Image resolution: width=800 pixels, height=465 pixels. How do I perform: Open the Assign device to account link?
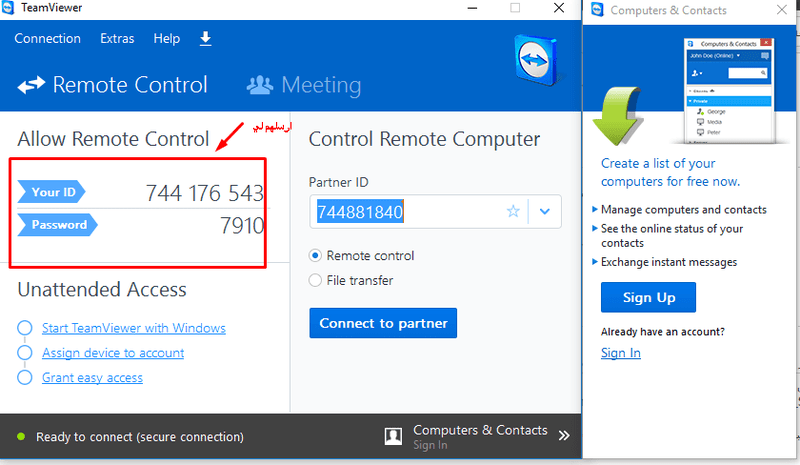(113, 353)
